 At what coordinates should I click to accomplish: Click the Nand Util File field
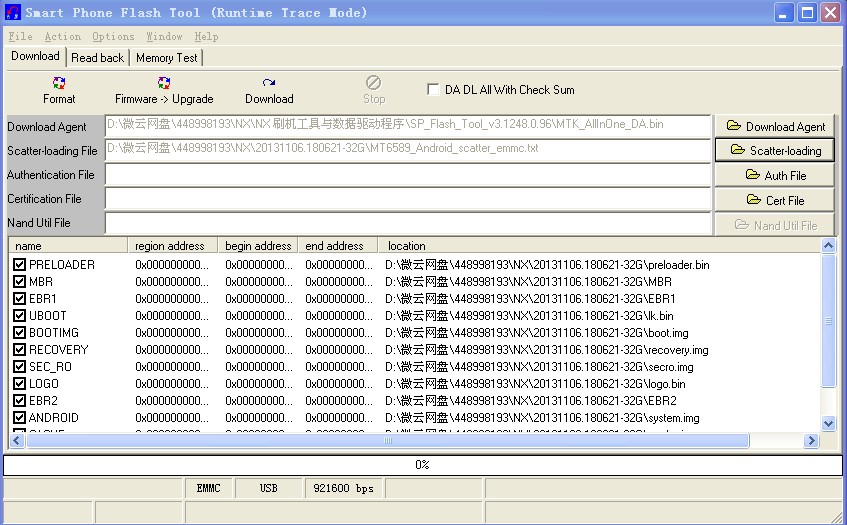tap(408, 223)
